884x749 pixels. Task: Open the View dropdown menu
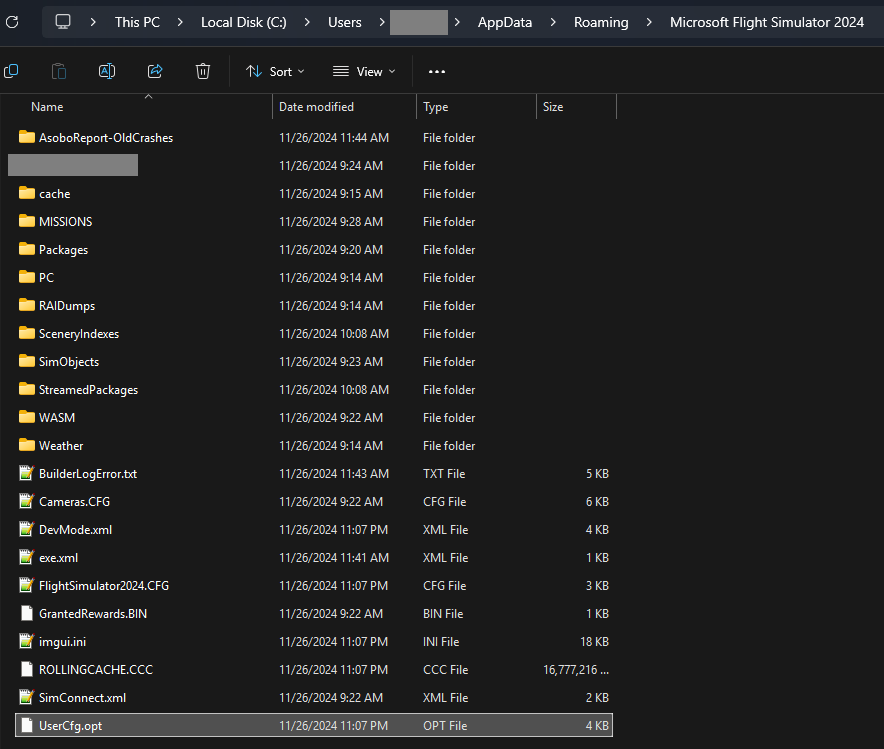coord(364,72)
